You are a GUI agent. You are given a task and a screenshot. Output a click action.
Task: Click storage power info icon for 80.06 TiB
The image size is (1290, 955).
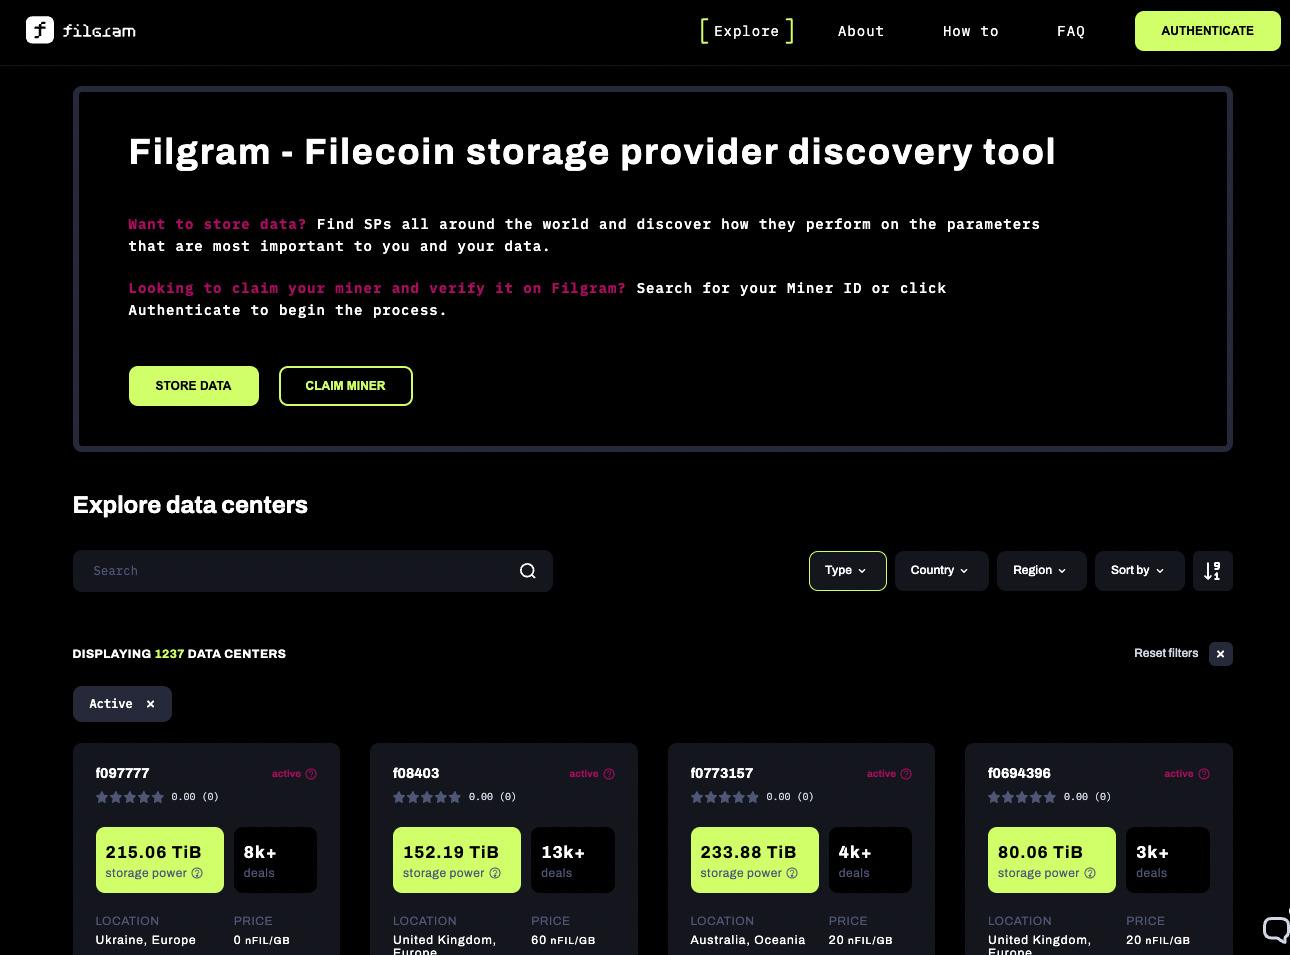(x=1090, y=873)
